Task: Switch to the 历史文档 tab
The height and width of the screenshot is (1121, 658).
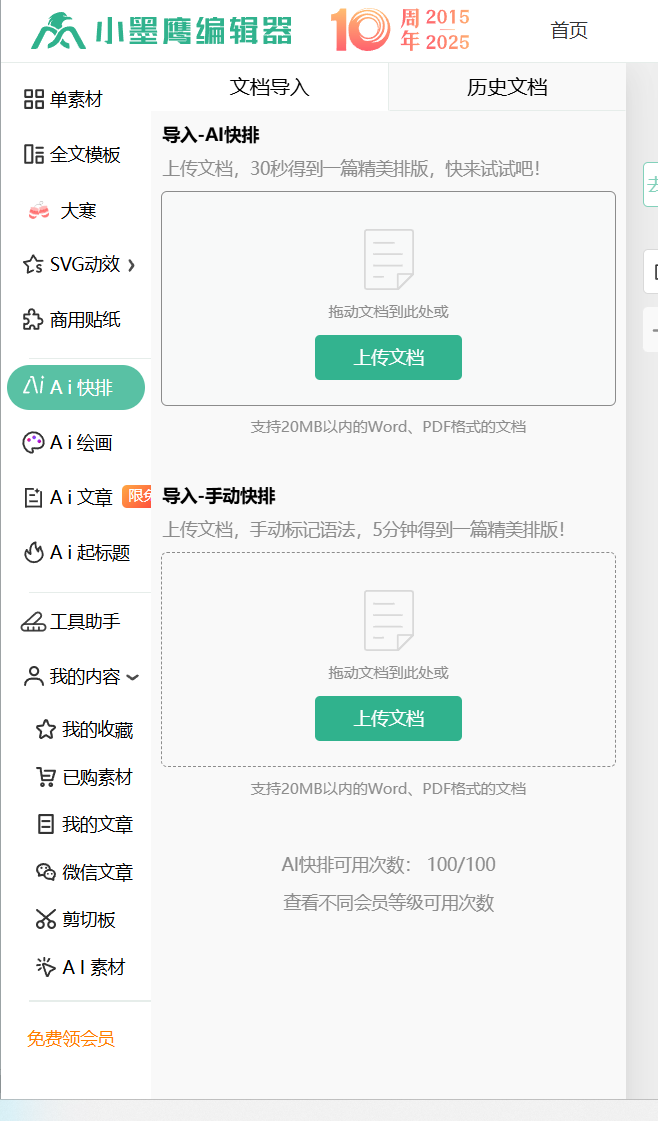Action: pos(507,87)
